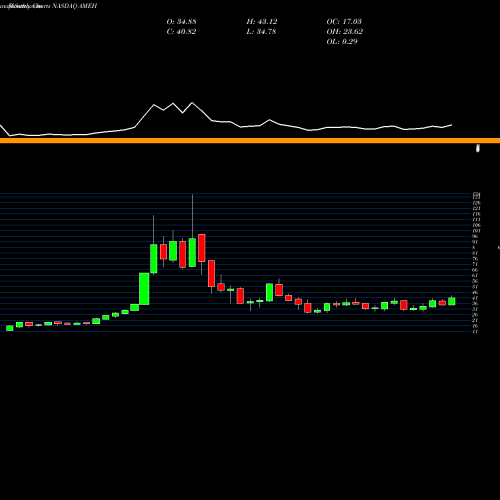500x500 pixels.
Task: Click the candle with the tallest upper wick
Action: [x=192, y=252]
